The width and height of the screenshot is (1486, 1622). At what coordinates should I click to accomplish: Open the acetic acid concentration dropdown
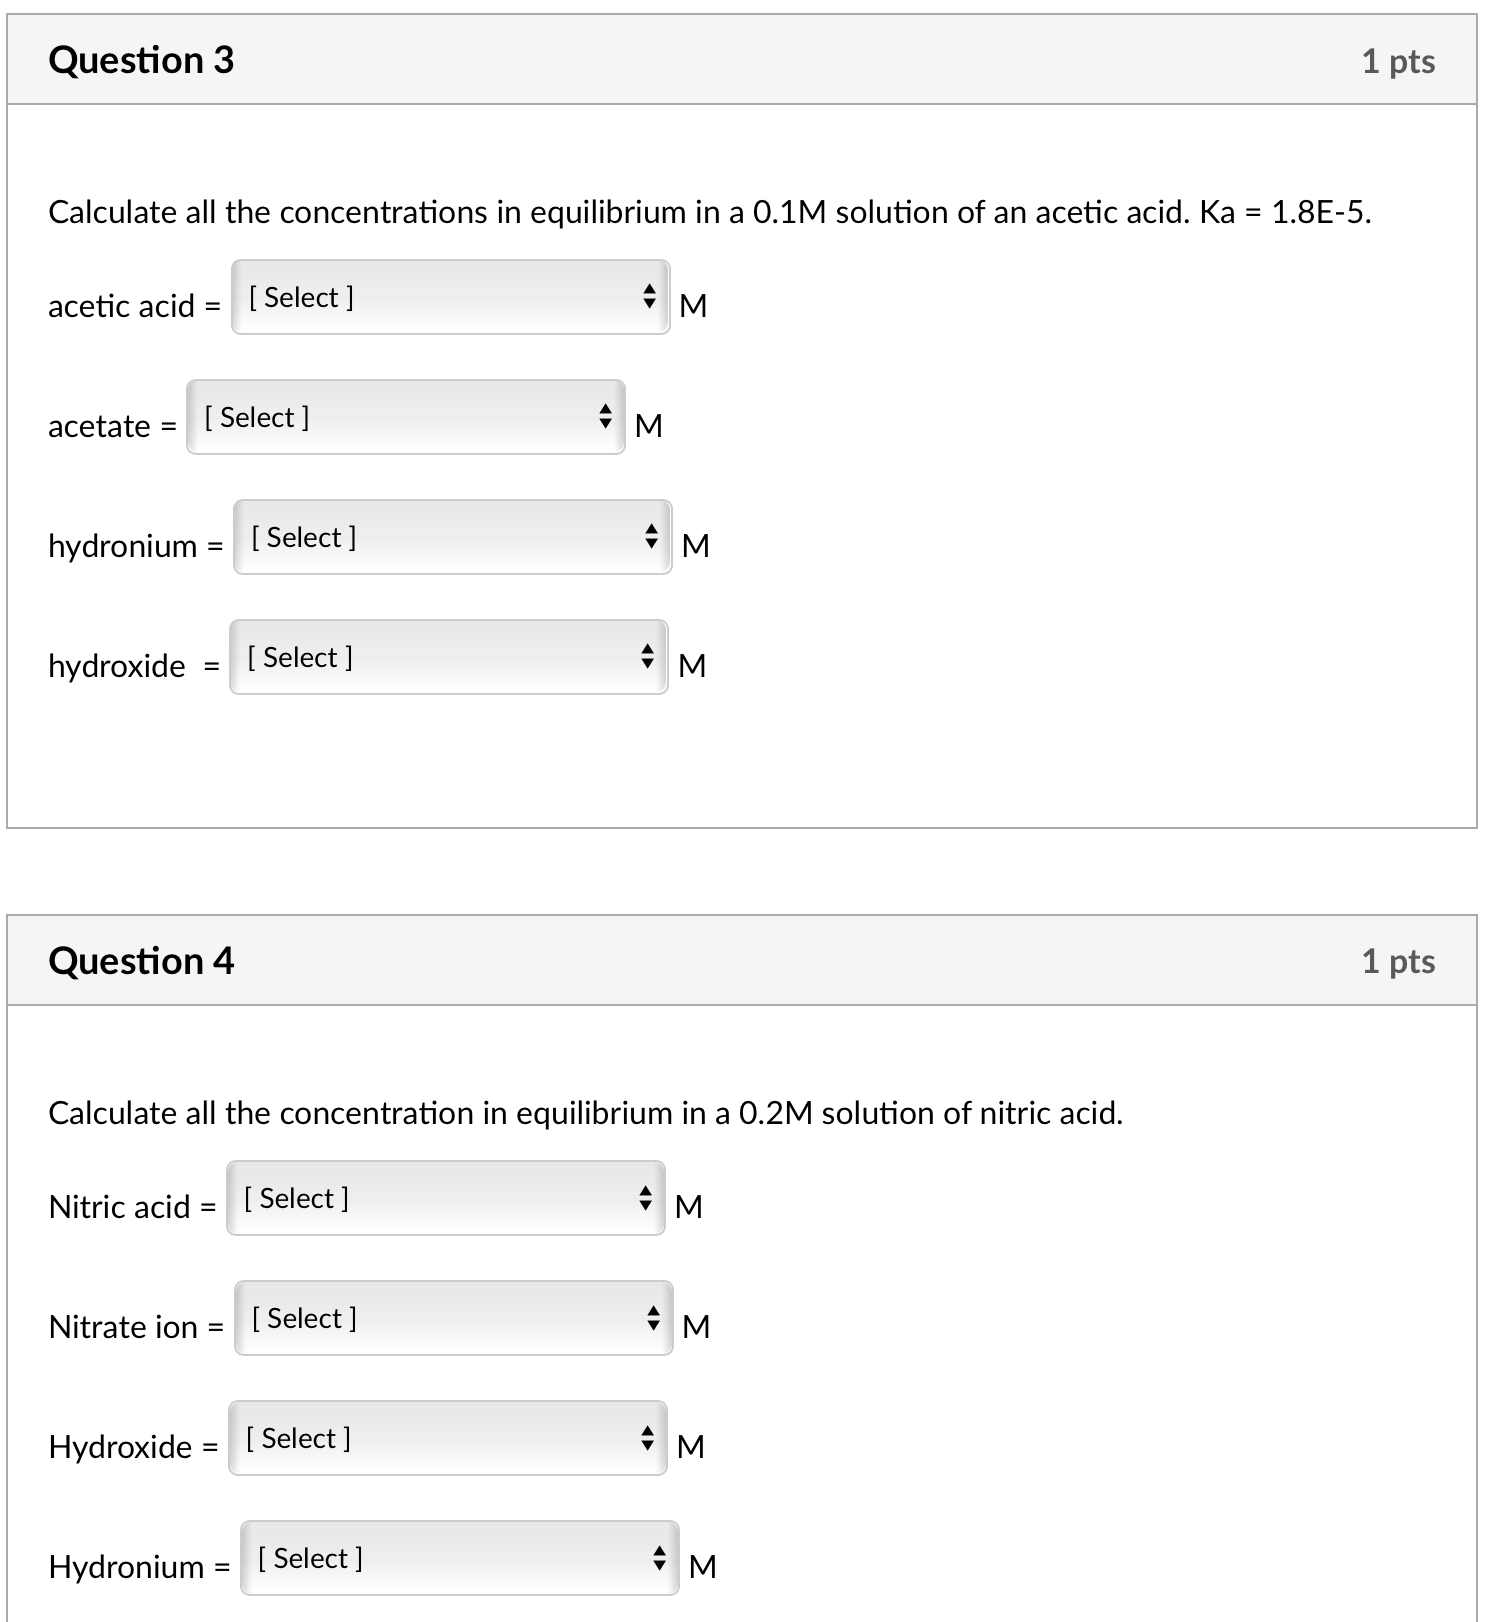[x=450, y=298]
